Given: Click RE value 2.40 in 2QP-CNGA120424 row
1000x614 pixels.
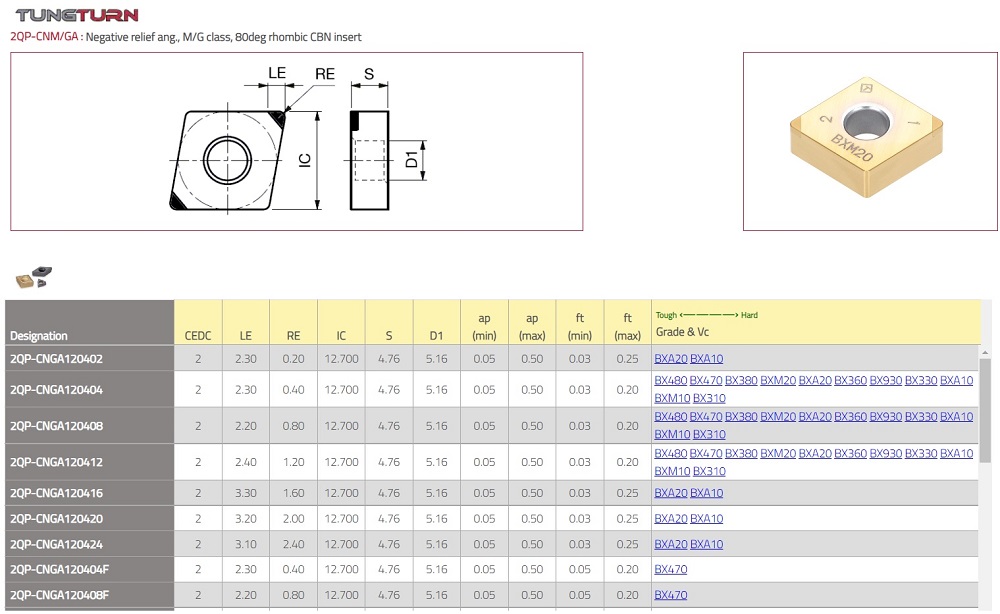Looking at the screenshot, I should (293, 545).
